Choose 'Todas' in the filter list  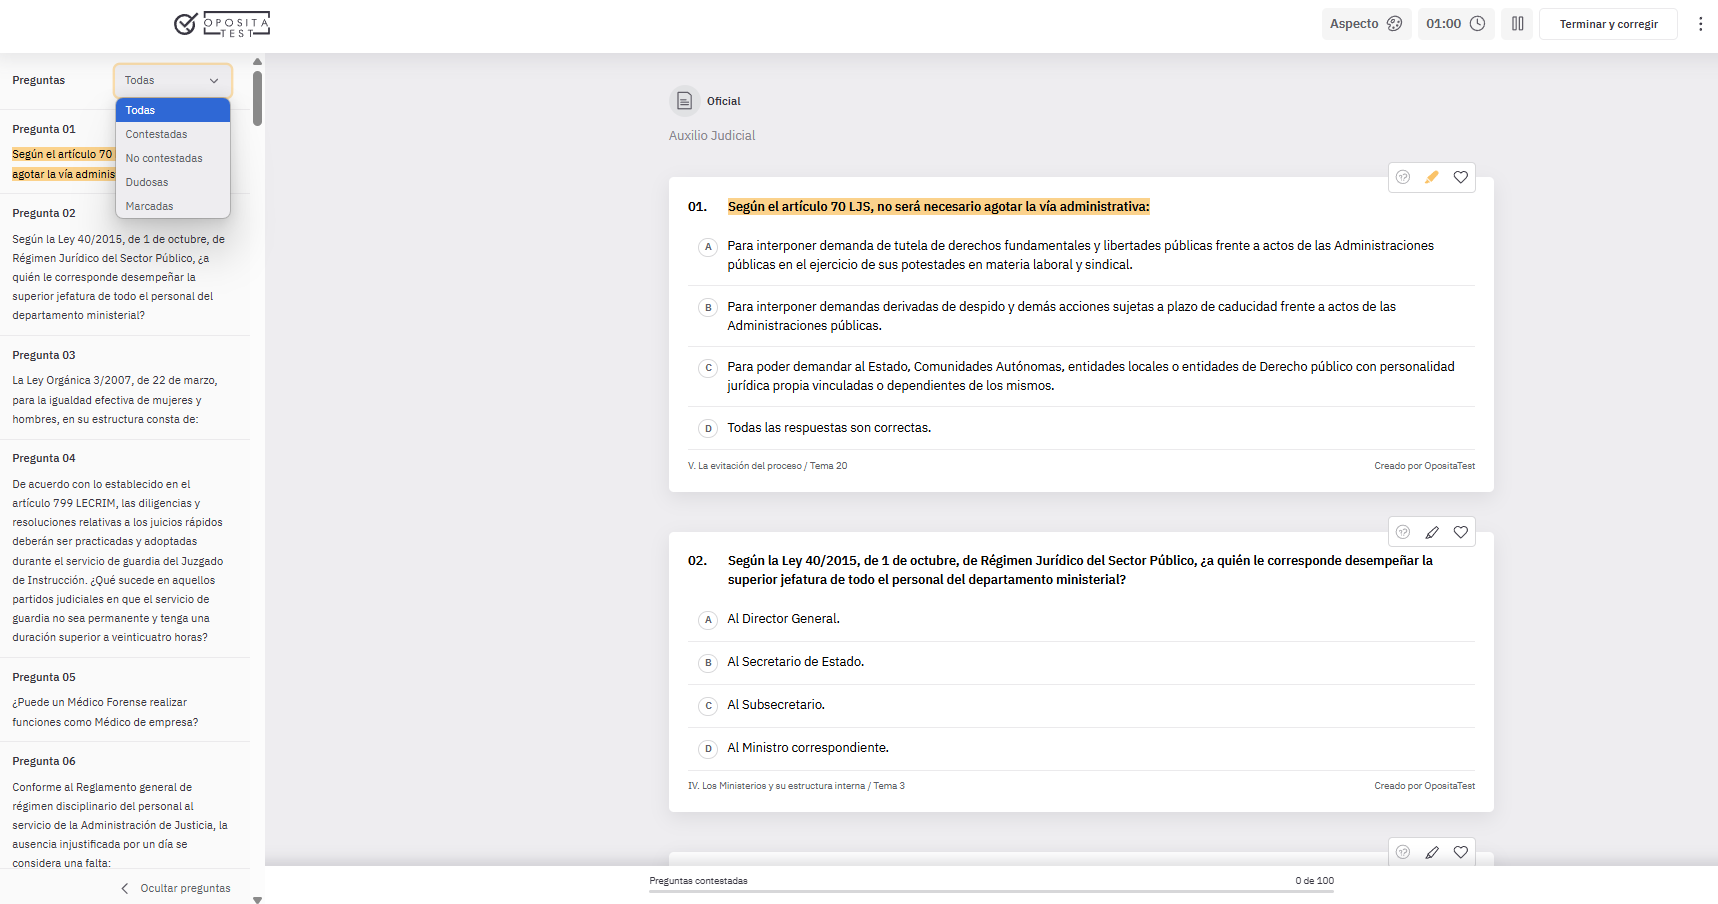coord(173,110)
